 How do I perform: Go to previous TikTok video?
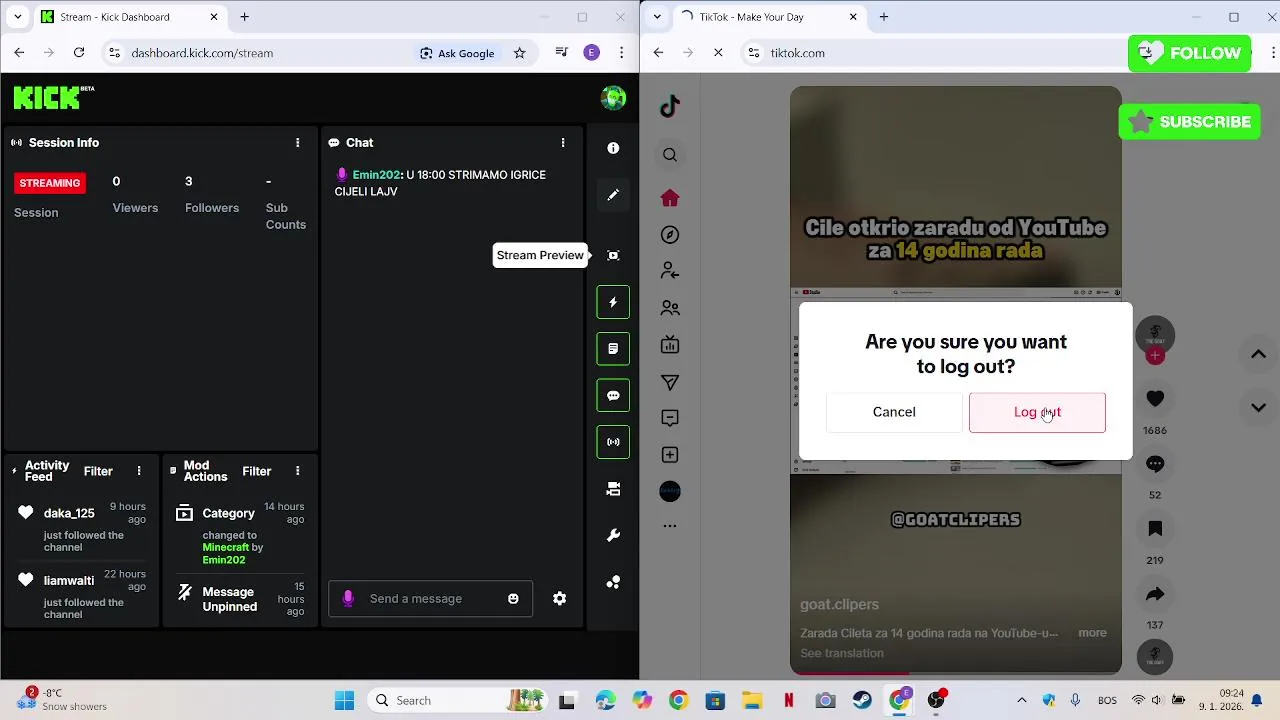click(x=1258, y=354)
